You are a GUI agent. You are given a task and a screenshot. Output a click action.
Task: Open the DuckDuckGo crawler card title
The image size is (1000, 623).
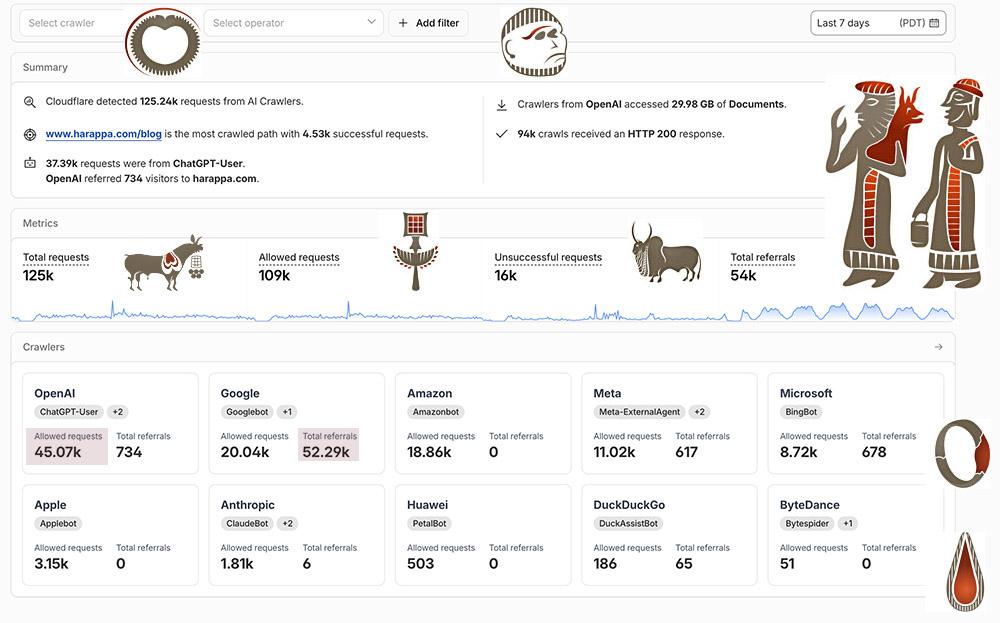click(629, 505)
